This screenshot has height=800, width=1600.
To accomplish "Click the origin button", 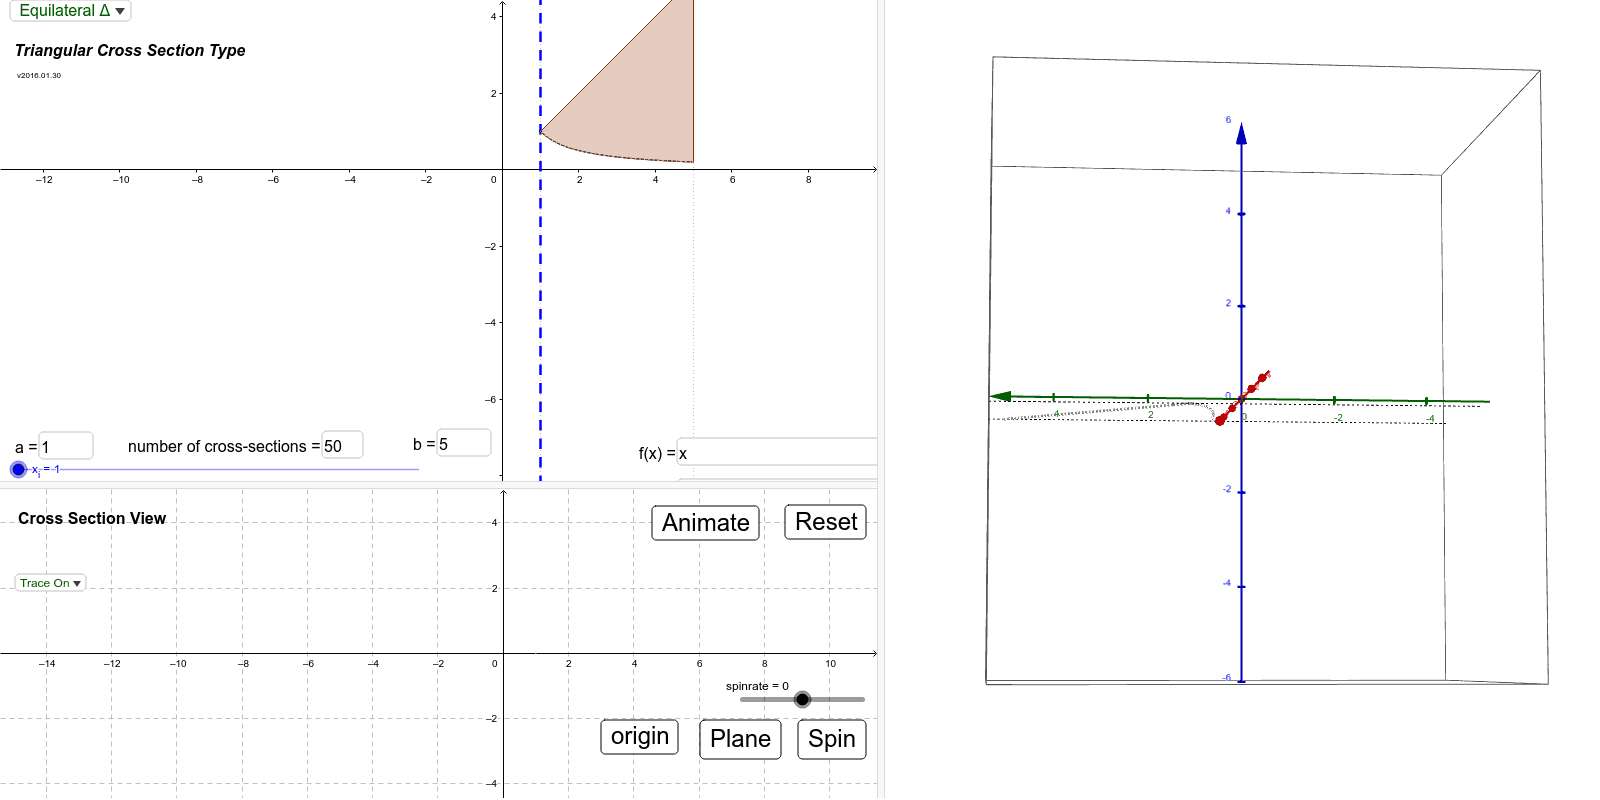I will (x=640, y=737).
